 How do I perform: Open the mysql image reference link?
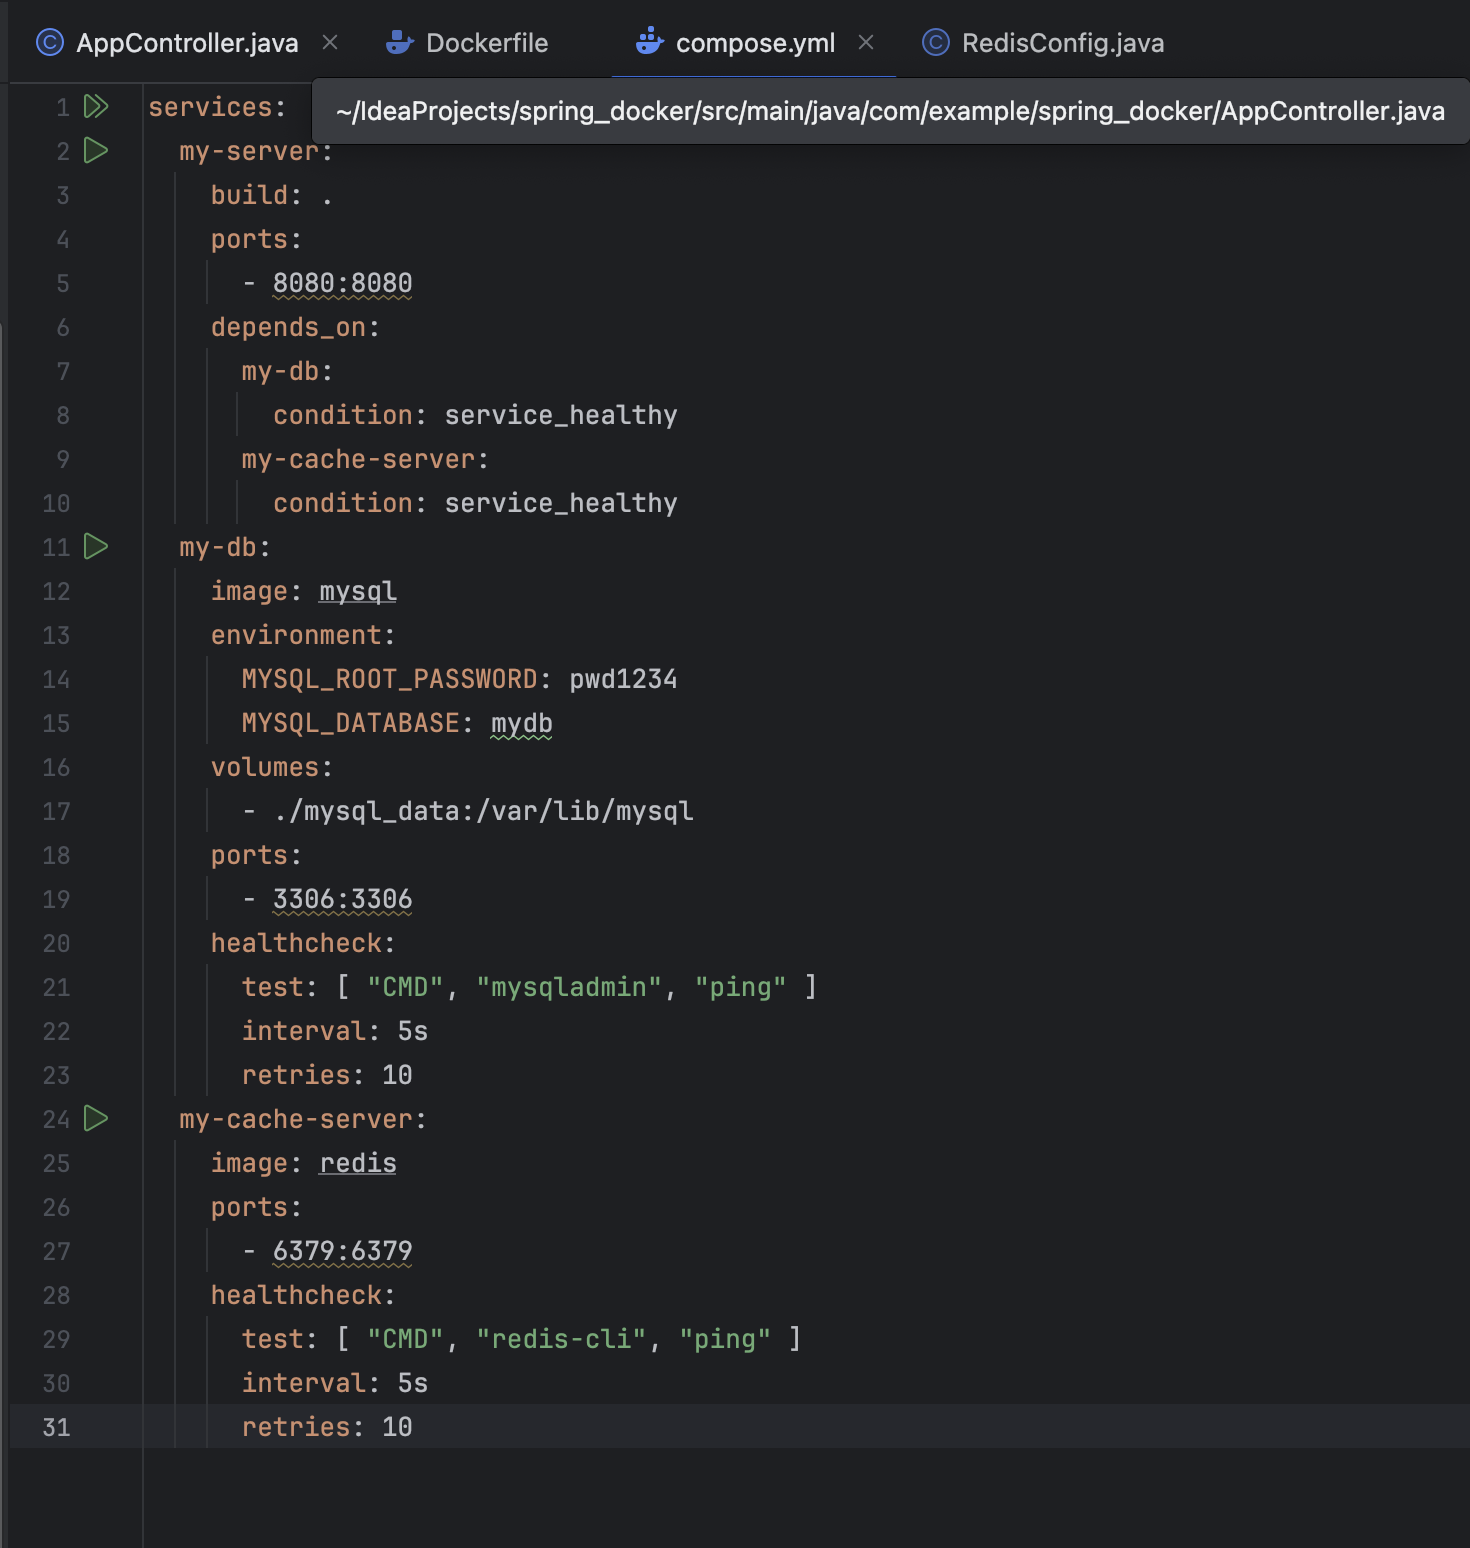[356, 591]
